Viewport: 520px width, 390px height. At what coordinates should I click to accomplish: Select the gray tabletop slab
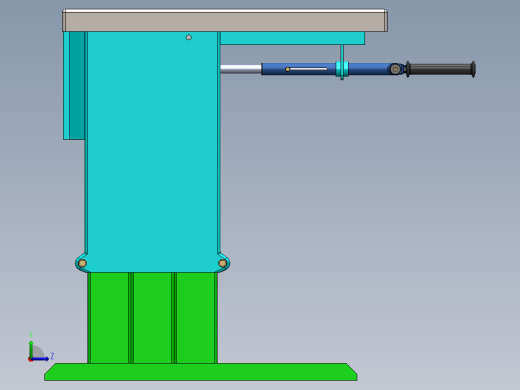tap(225, 21)
